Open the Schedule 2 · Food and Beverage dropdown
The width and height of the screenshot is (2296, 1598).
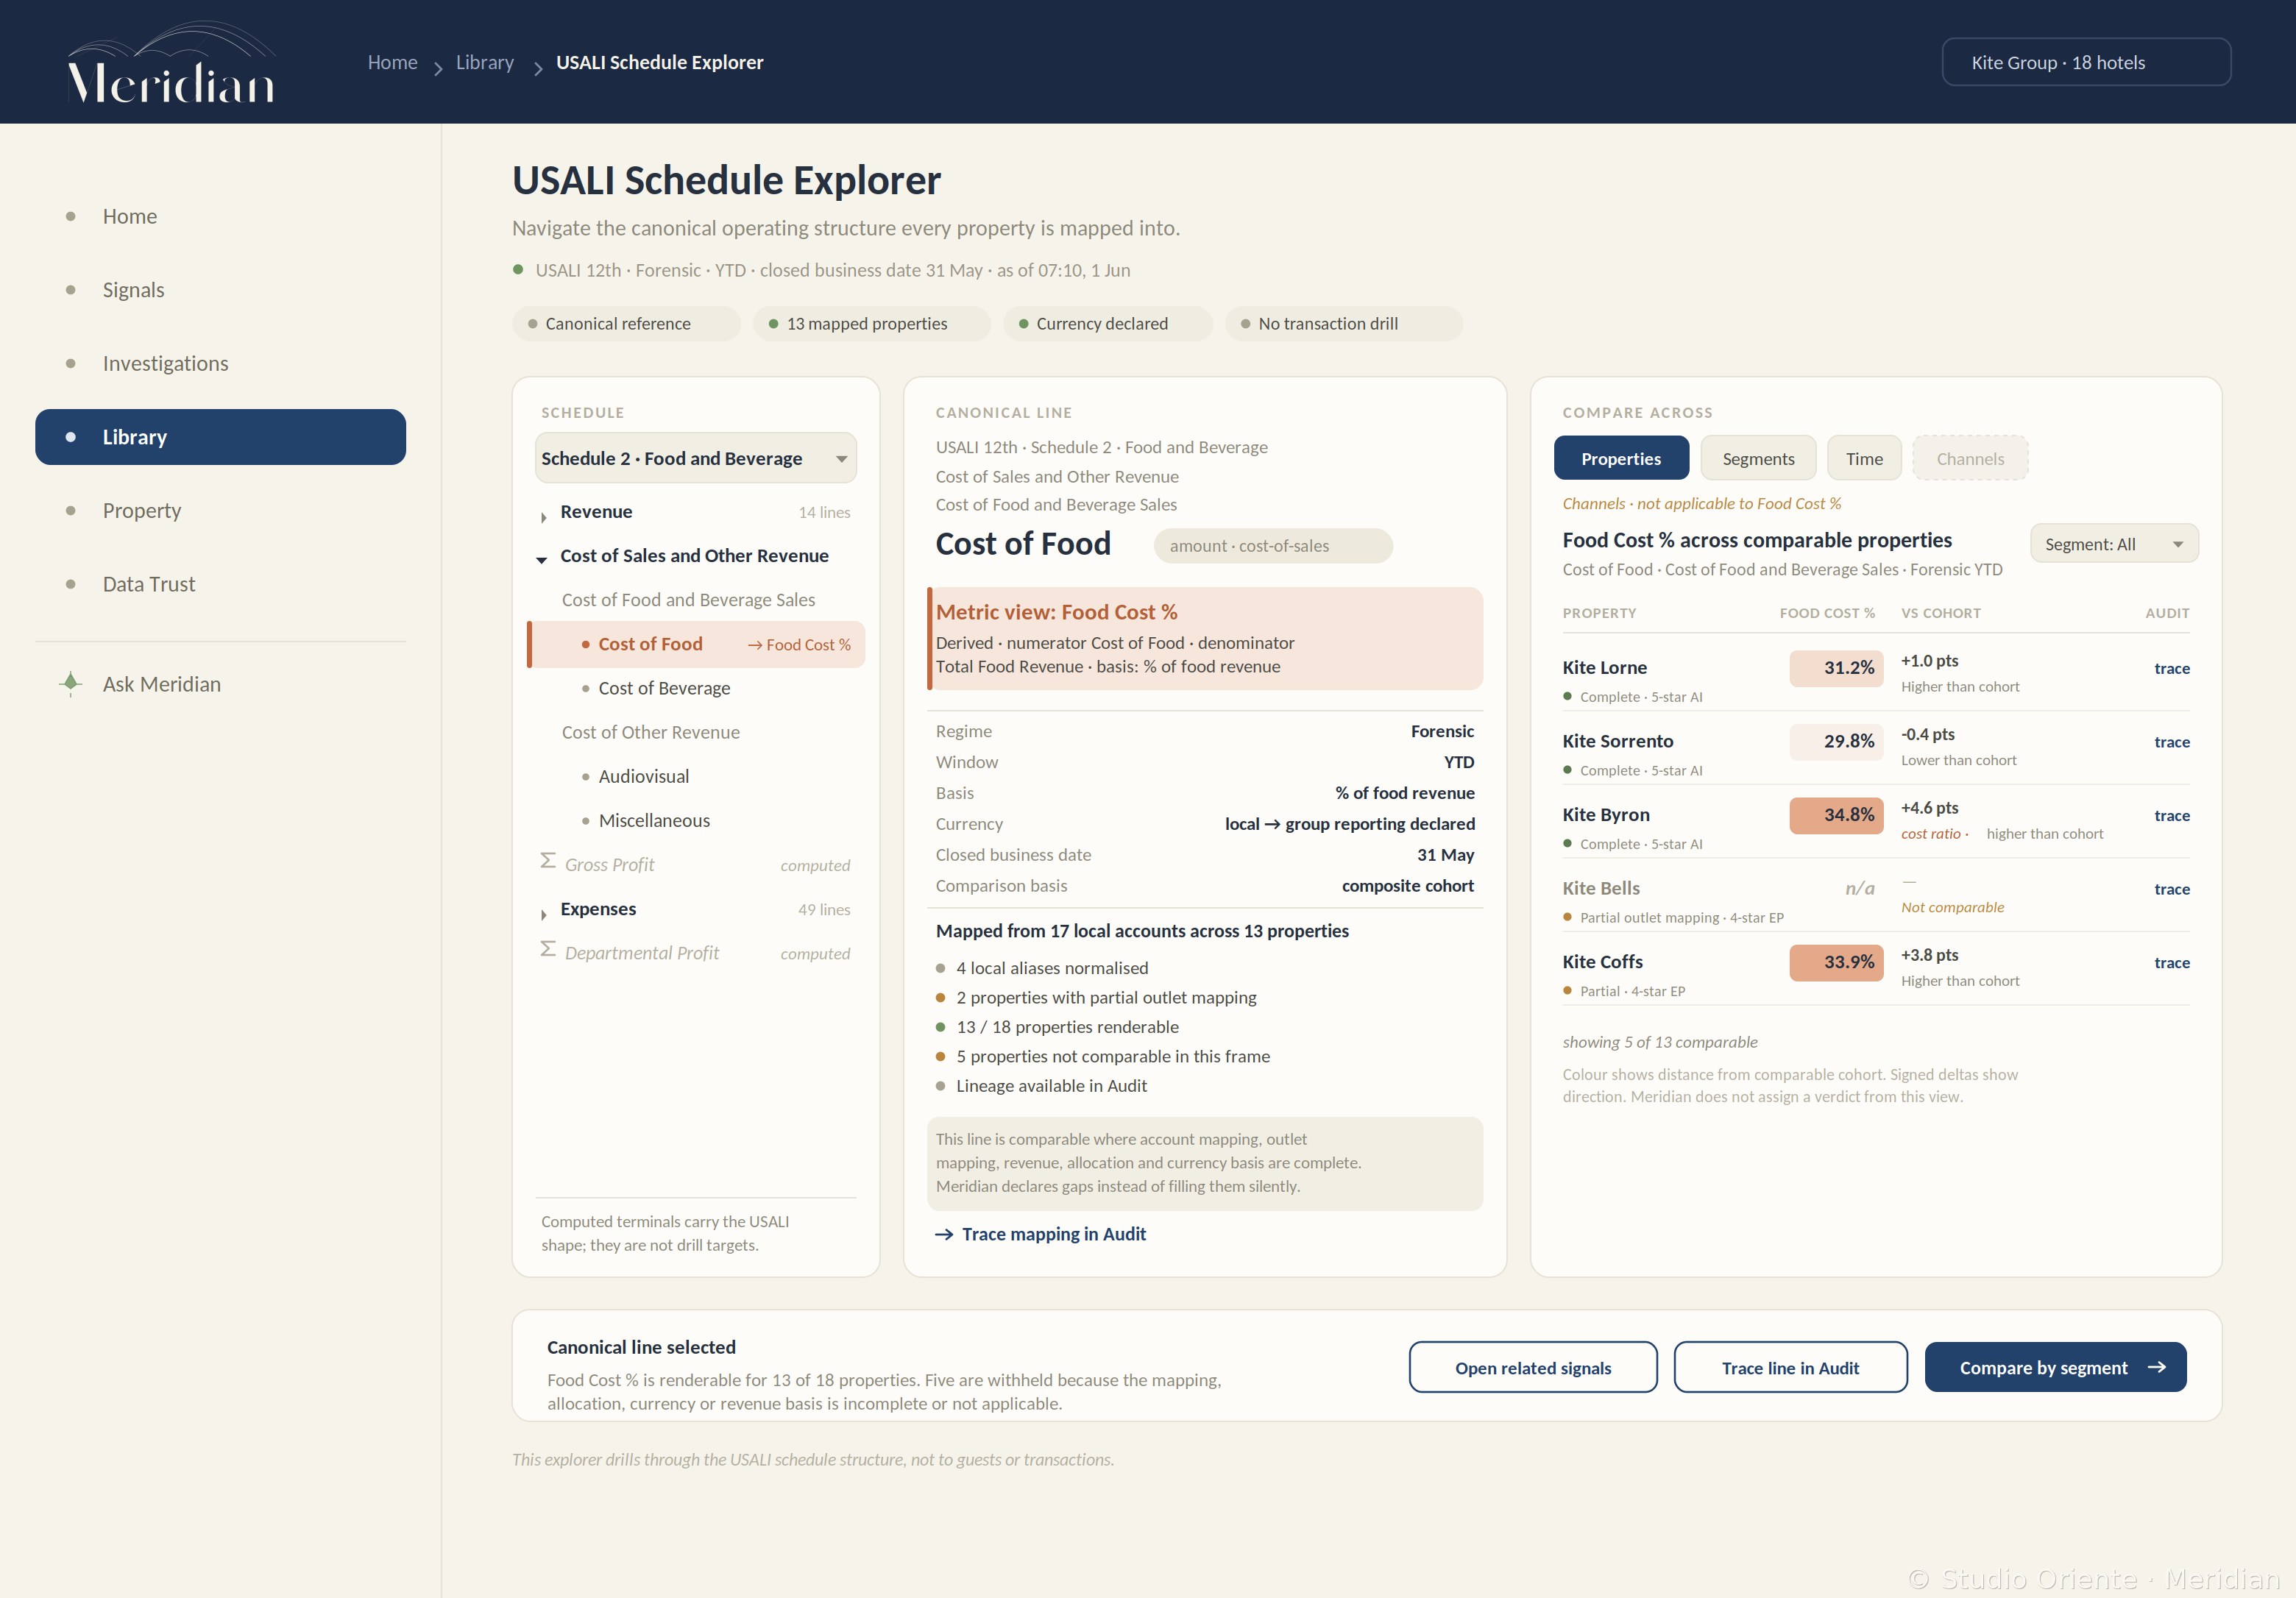(696, 458)
